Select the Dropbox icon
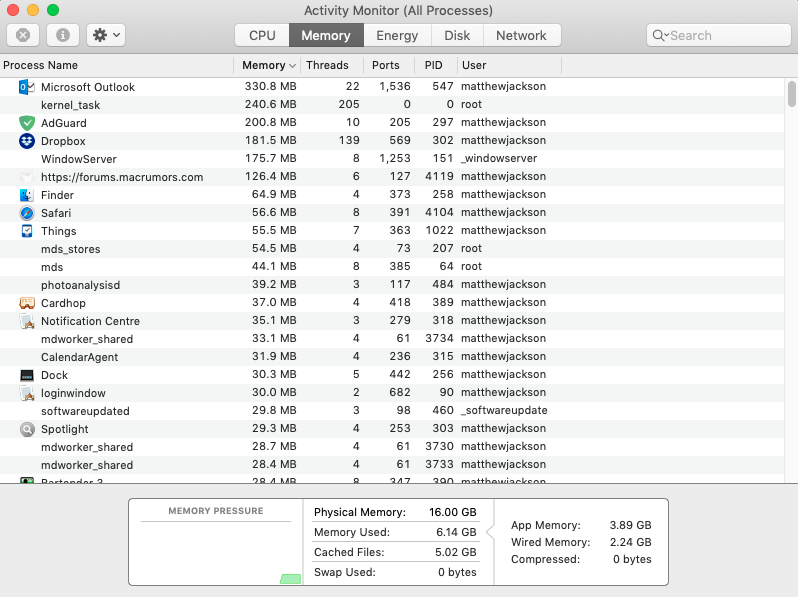The image size is (798, 597). 27,141
